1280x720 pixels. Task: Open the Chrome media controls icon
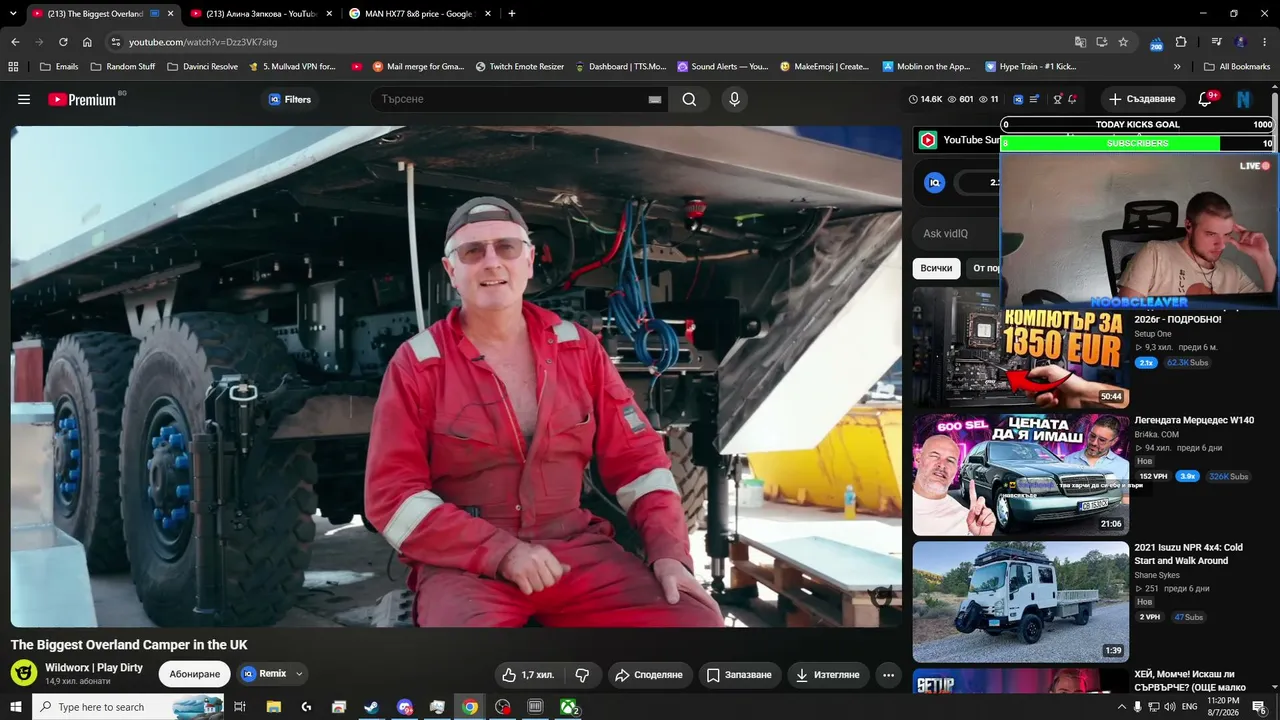click(1217, 42)
